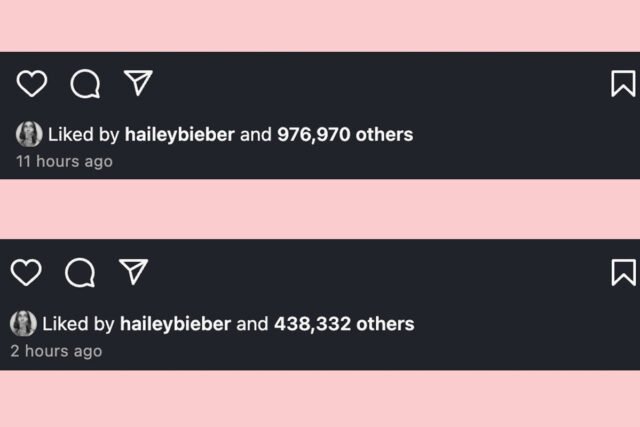Image resolution: width=640 pixels, height=427 pixels.
Task: Tap the heart icon on the 2 hours ago post
Action: 26,272
